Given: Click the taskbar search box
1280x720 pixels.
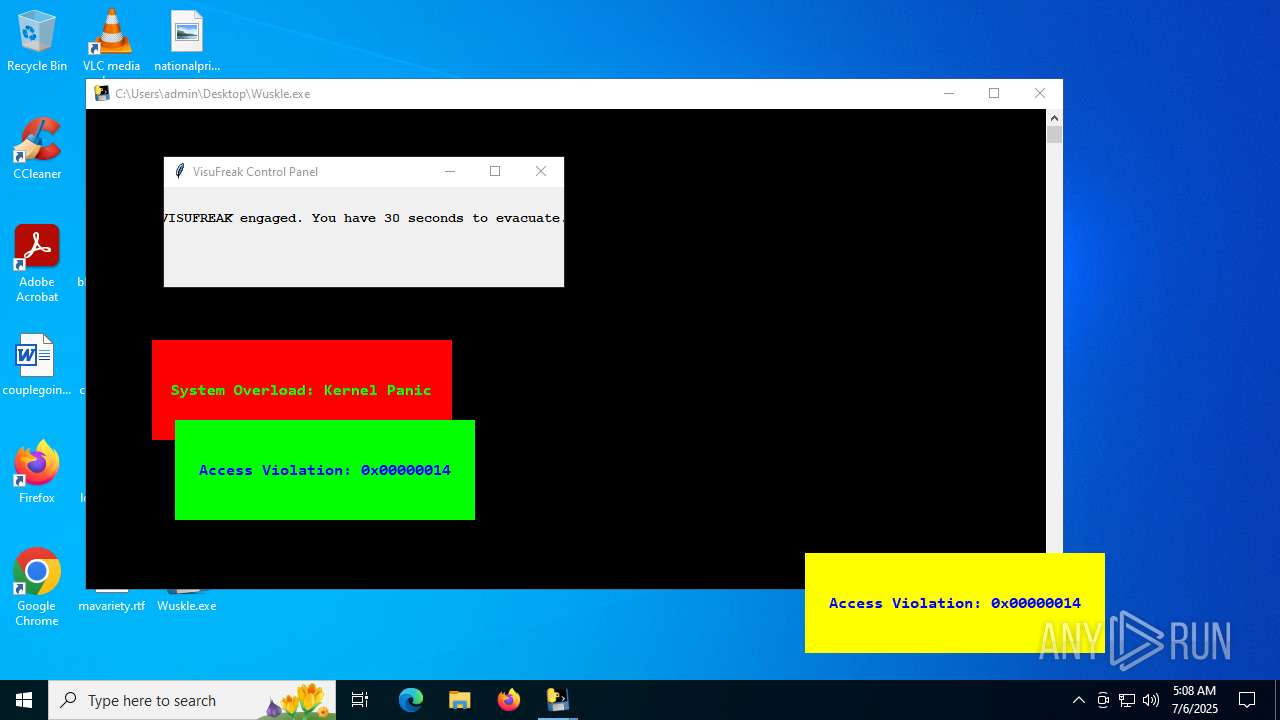Looking at the screenshot, I should (193, 700).
